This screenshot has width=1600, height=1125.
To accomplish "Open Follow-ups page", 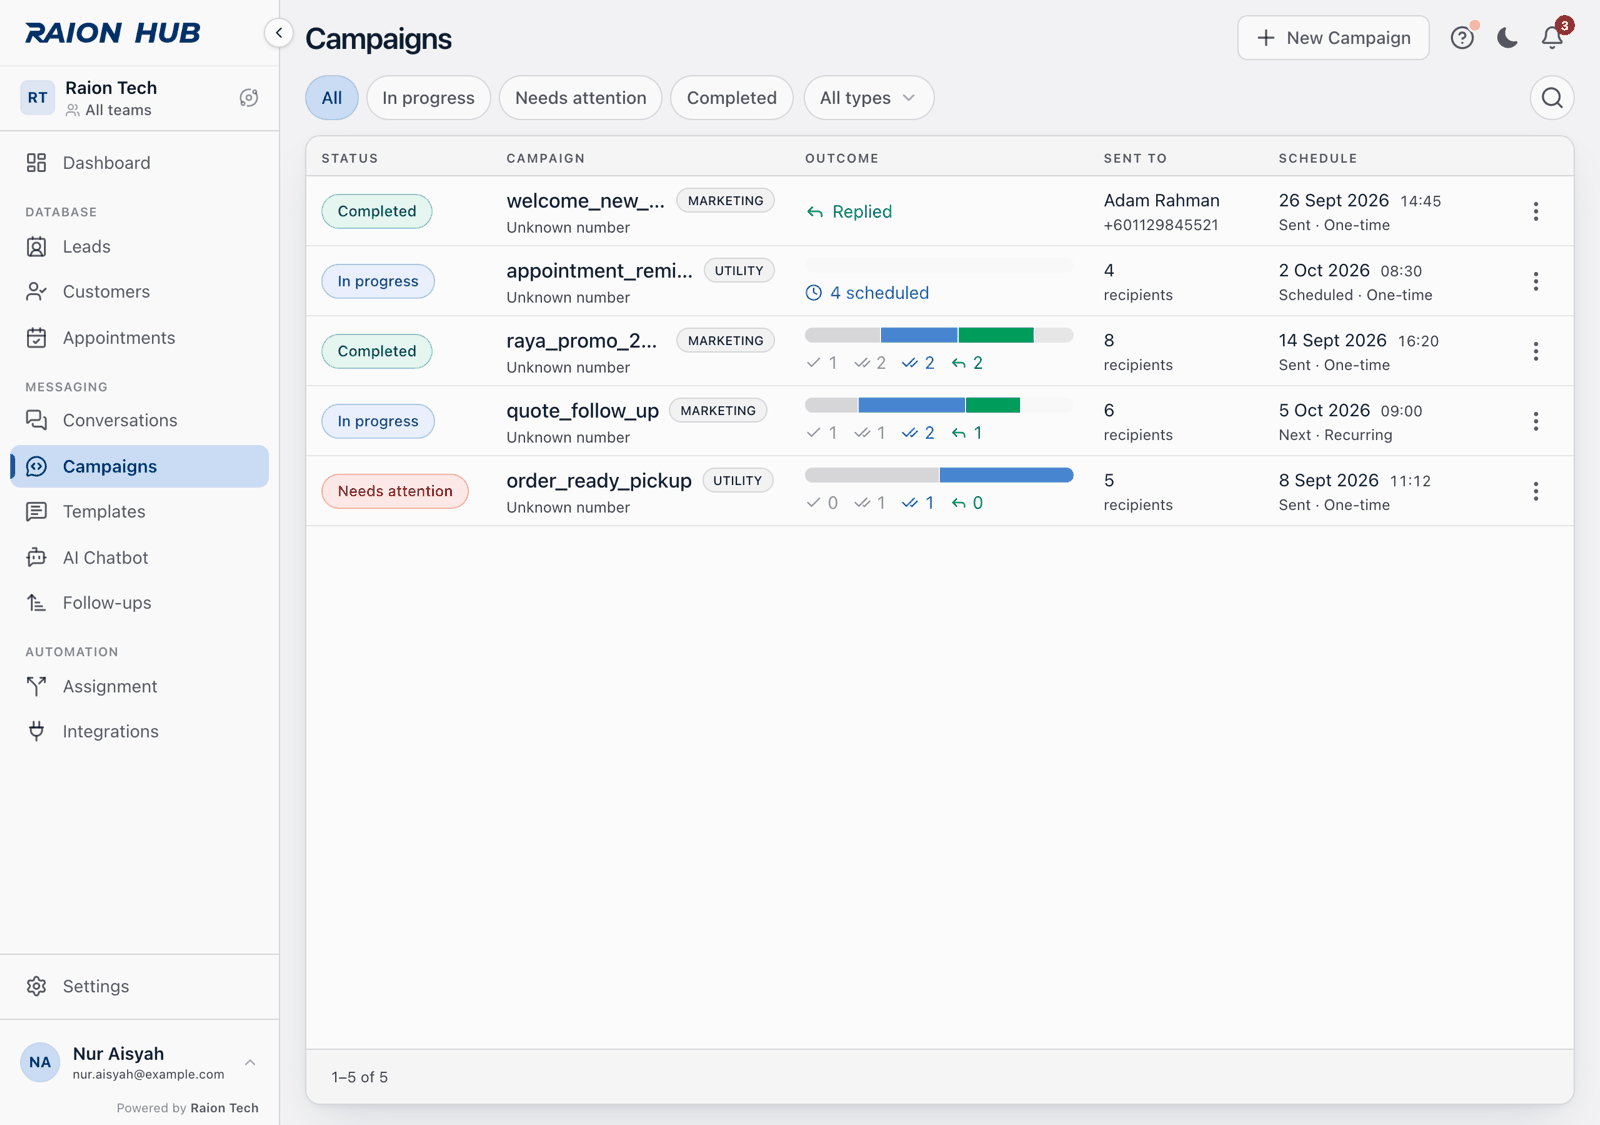I will (x=139, y=603).
